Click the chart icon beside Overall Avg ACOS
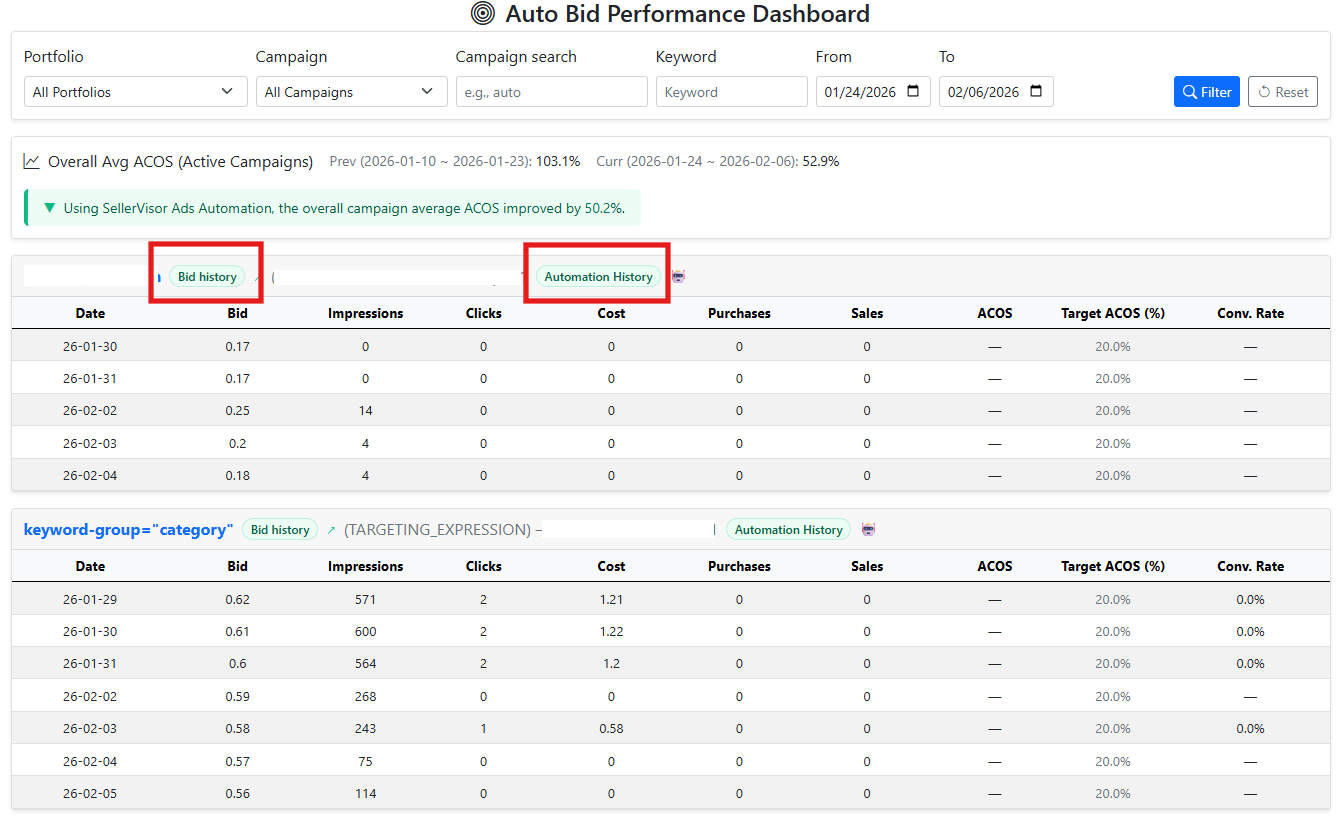 point(32,161)
